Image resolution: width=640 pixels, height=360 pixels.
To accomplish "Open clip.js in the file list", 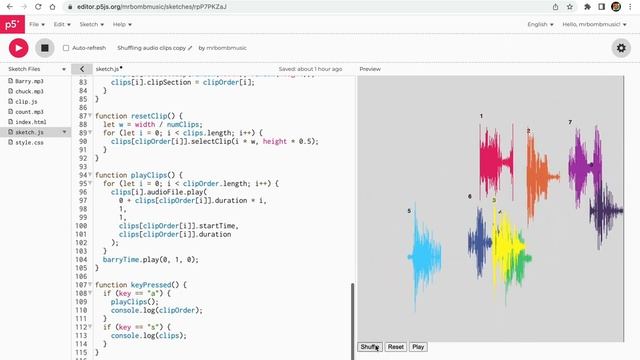I will 26,102.
